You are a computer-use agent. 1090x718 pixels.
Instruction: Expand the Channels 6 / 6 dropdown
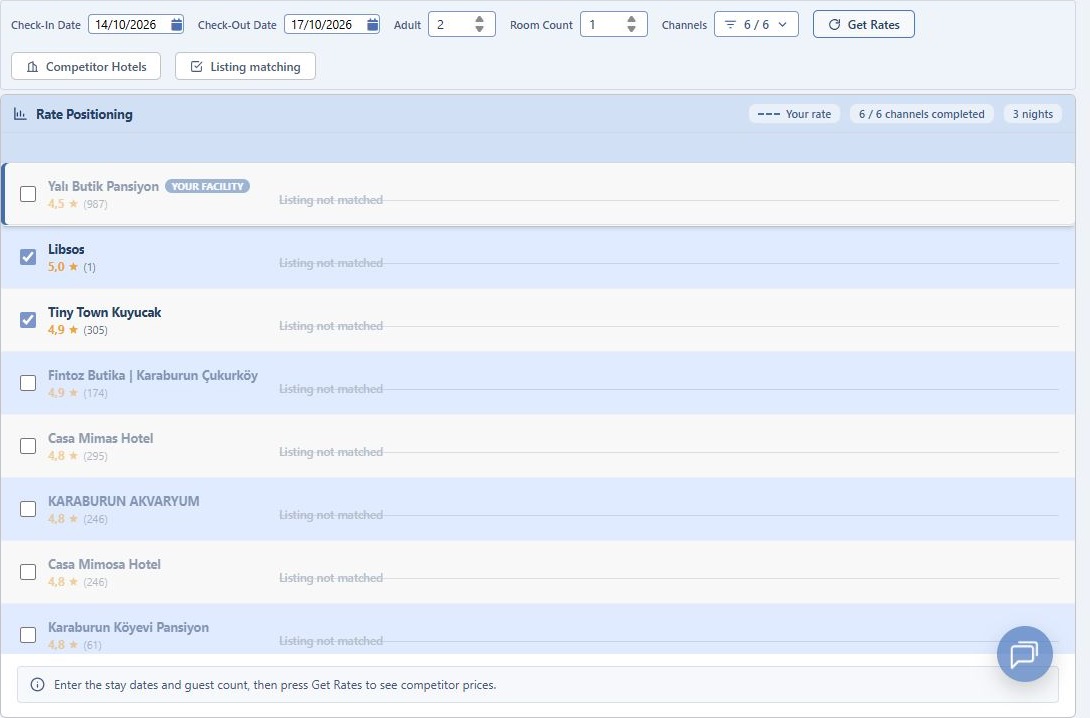pyautogui.click(x=756, y=24)
